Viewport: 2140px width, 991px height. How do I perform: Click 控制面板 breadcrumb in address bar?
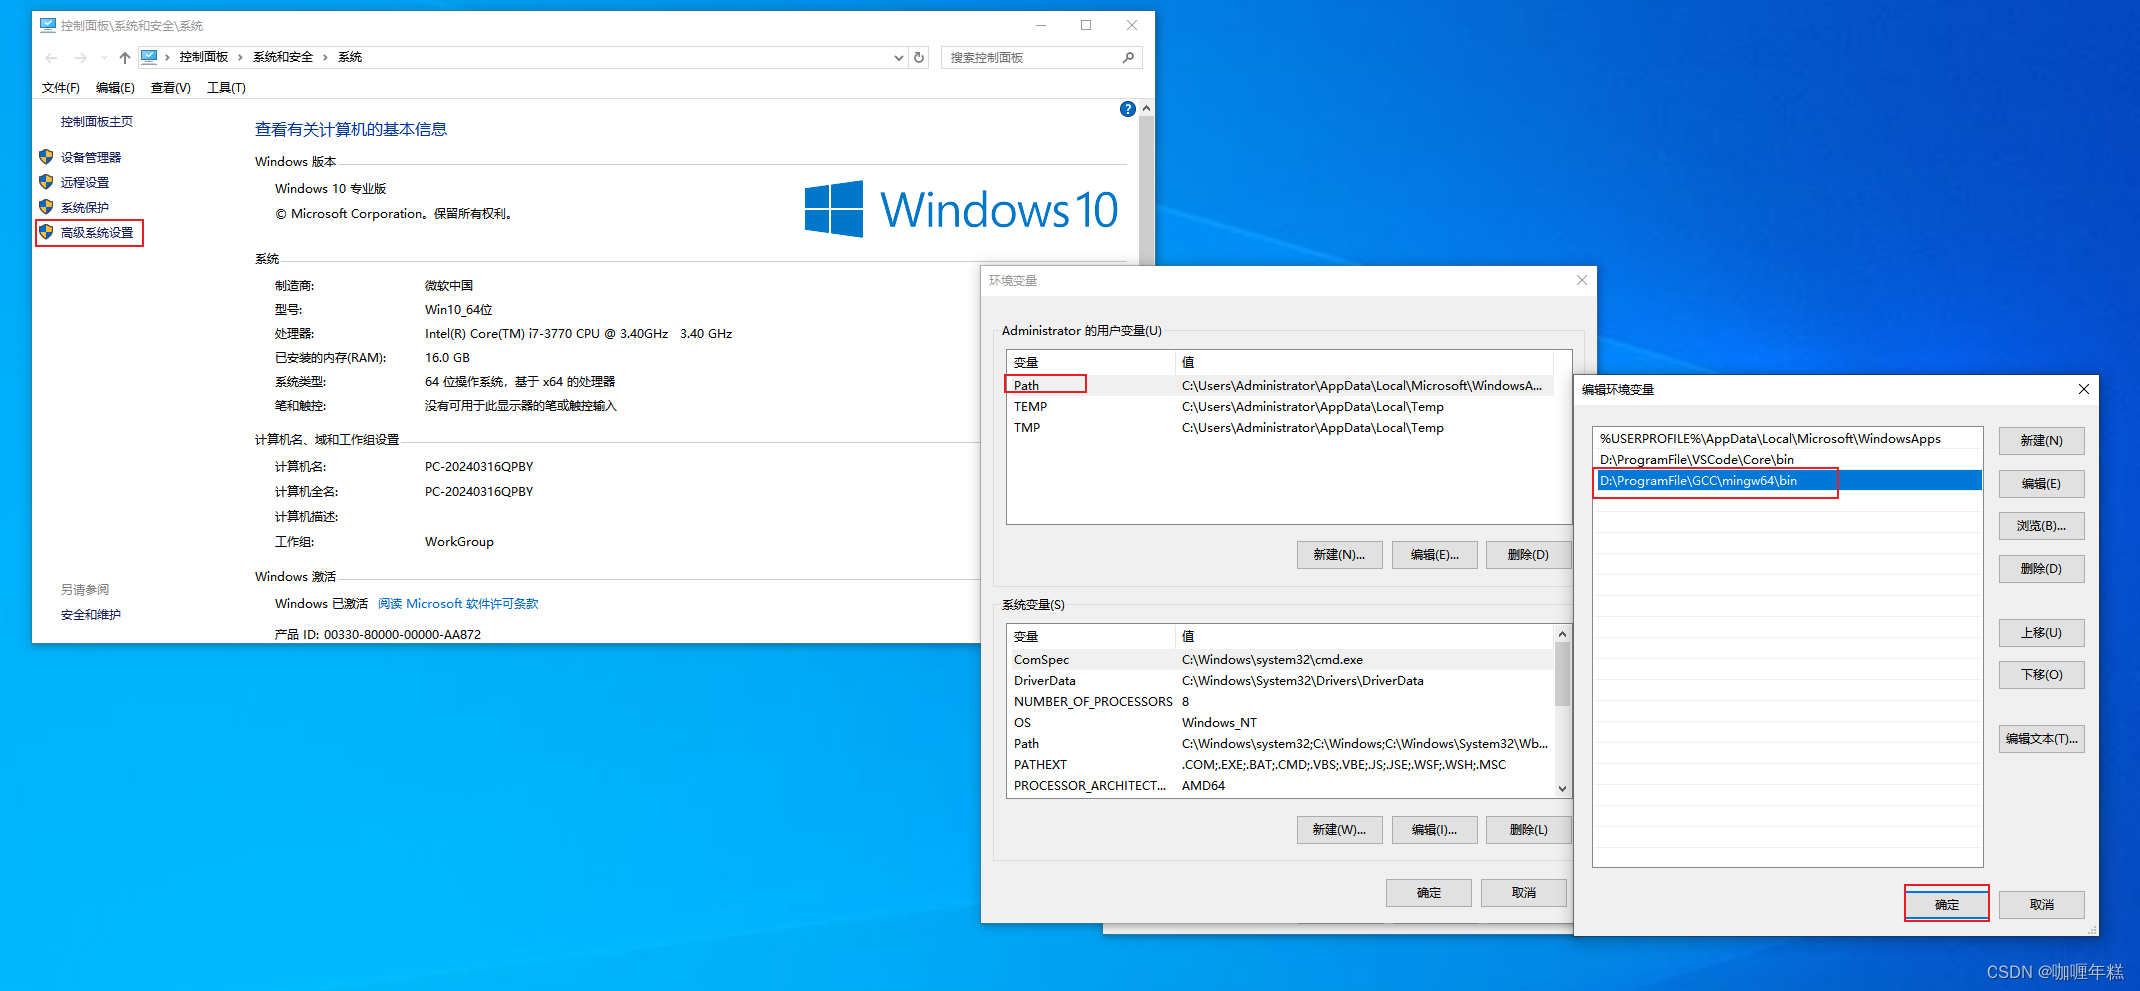point(204,57)
